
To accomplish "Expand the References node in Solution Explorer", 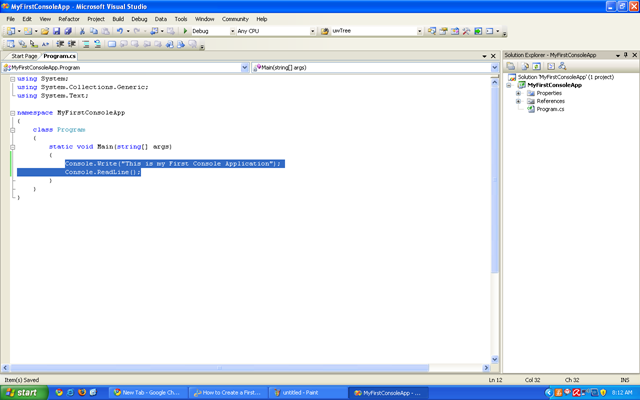I will tap(518, 101).
